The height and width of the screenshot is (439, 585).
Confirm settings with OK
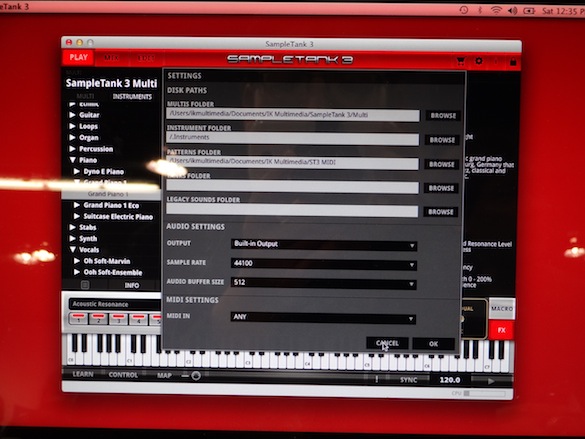pyautogui.click(x=434, y=344)
